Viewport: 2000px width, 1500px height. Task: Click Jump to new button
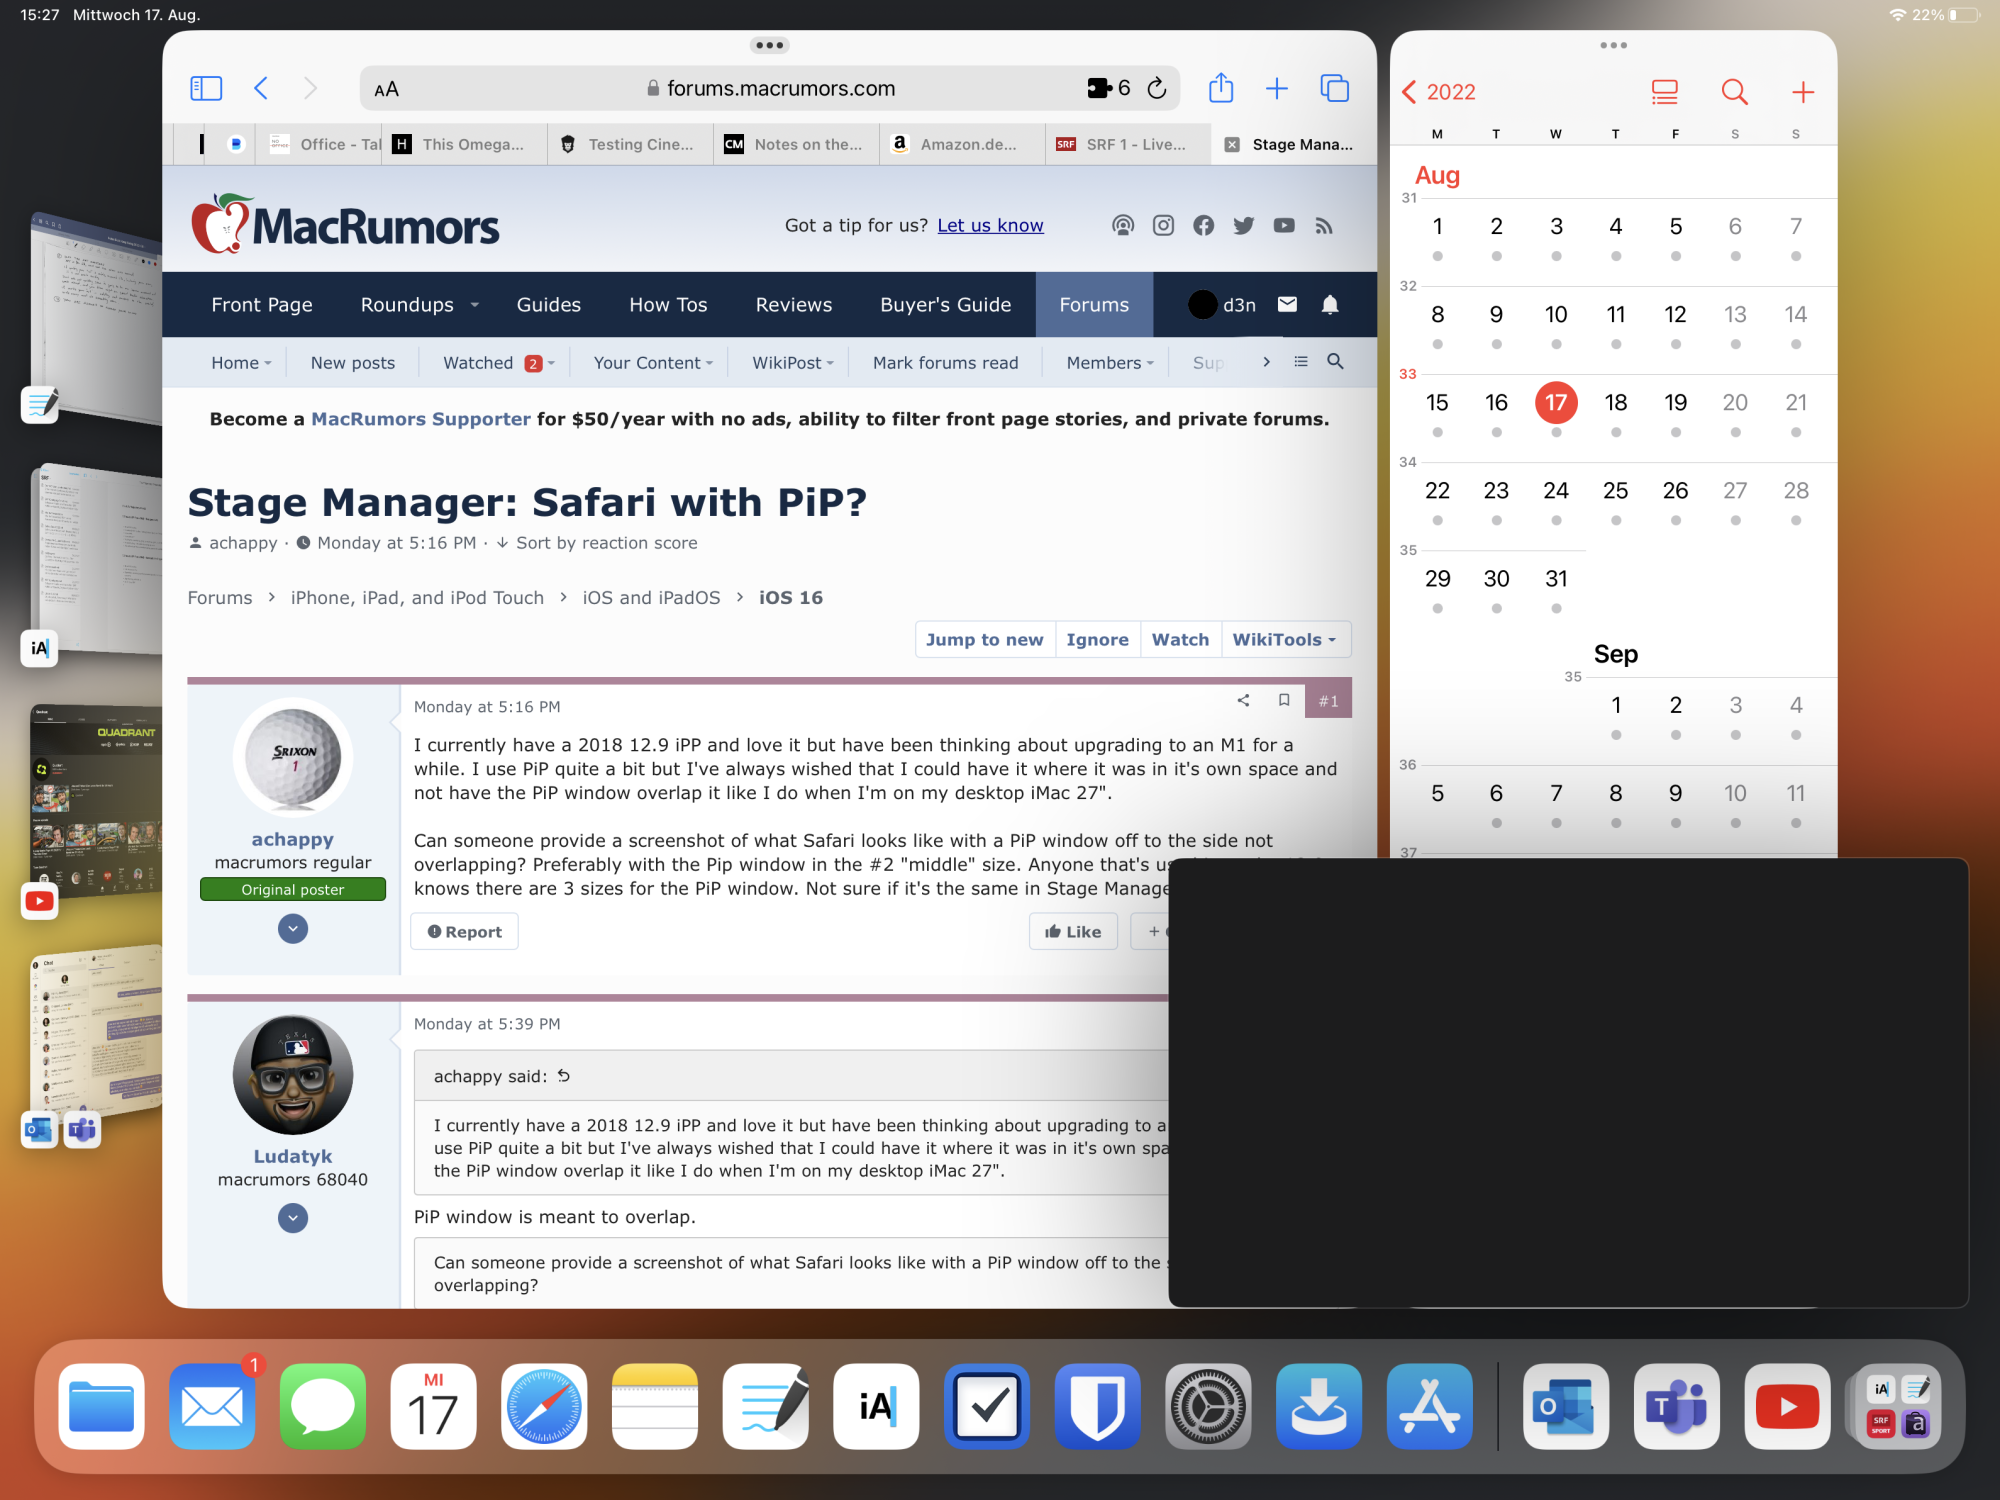[x=985, y=640]
